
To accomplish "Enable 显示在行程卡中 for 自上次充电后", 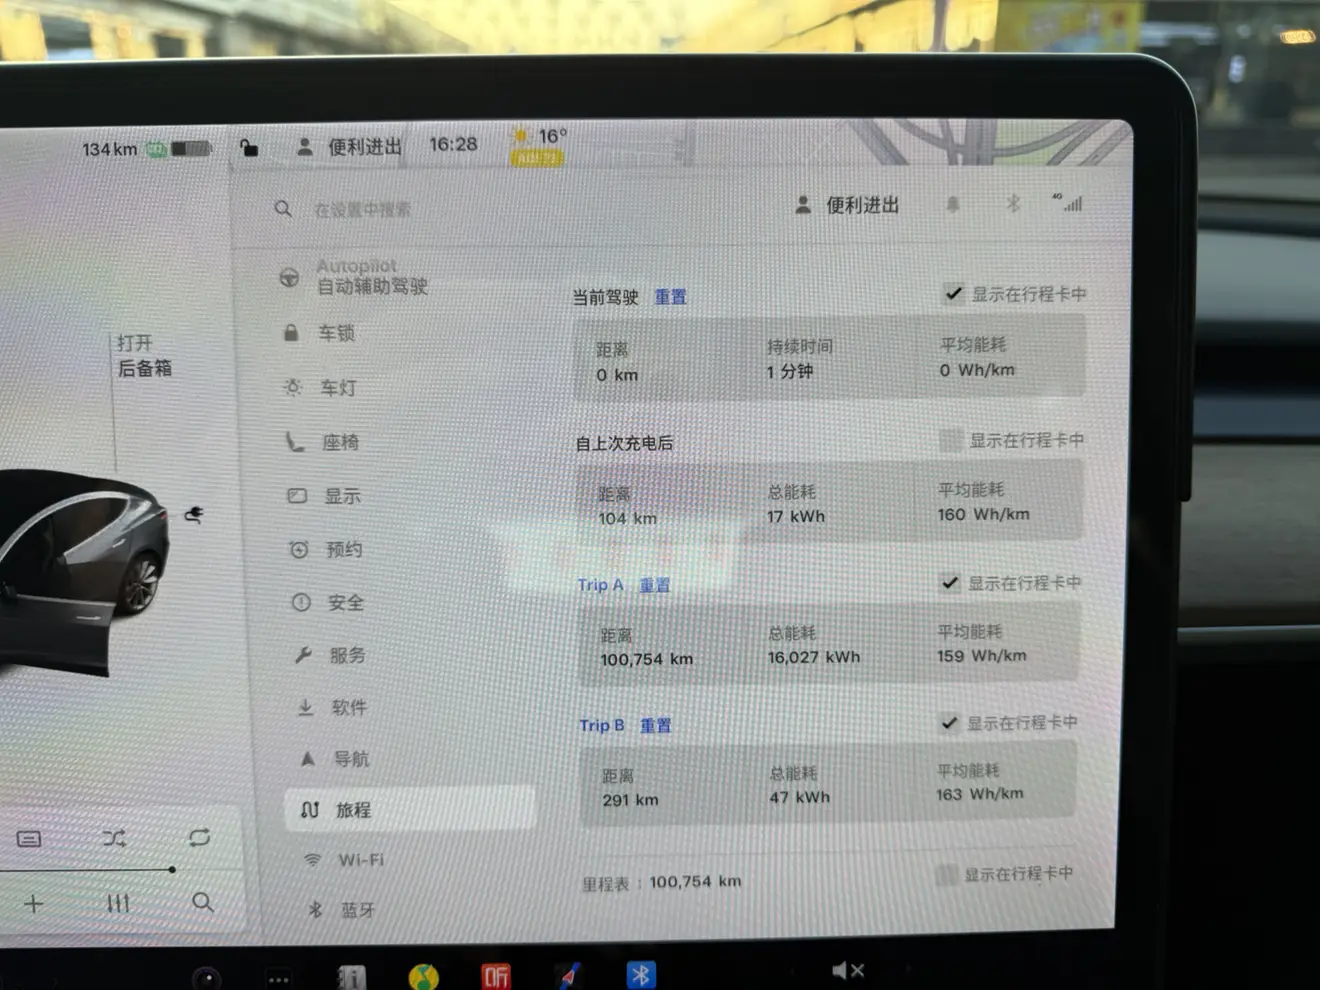I will [950, 440].
